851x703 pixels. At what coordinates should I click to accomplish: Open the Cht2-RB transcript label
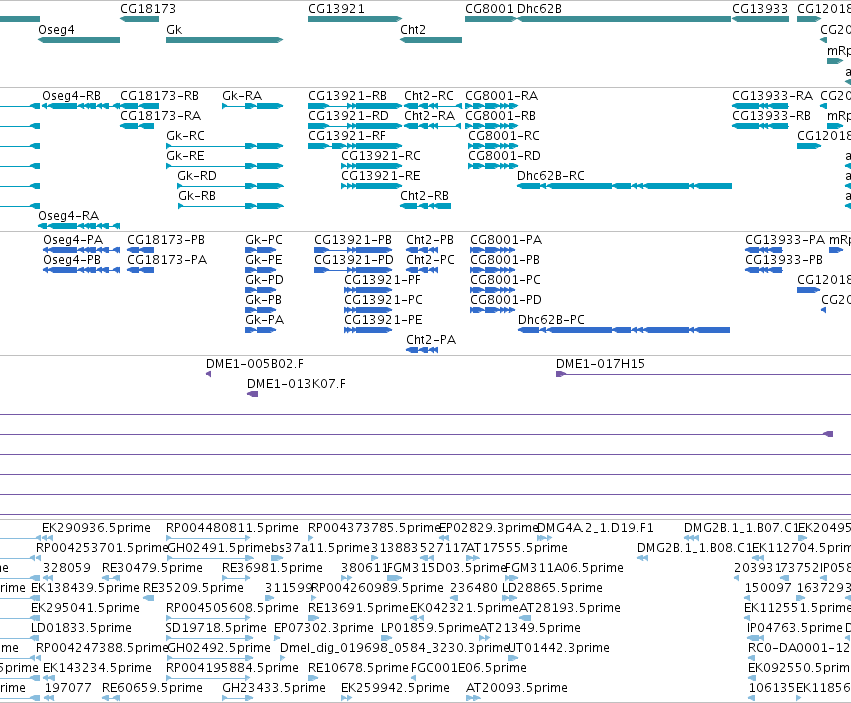coord(424,195)
